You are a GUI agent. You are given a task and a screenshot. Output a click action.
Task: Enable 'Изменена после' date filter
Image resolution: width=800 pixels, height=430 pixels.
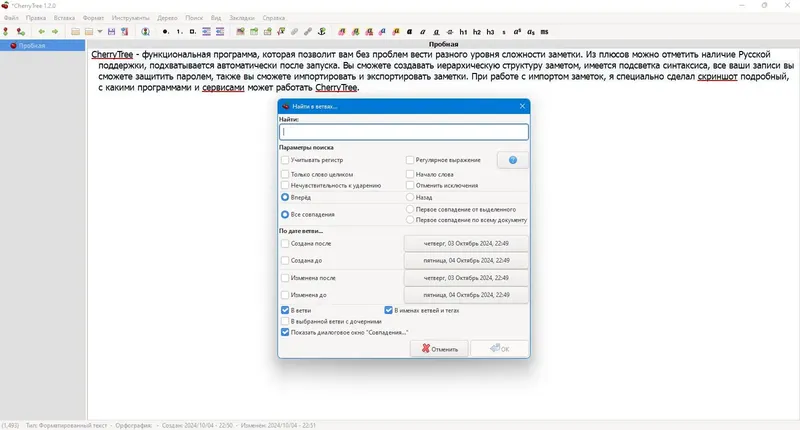point(285,278)
